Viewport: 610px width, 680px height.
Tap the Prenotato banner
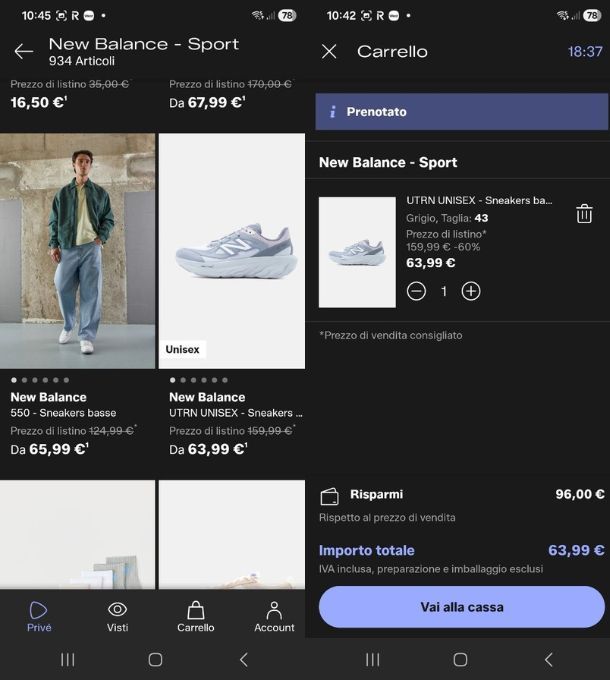462,112
